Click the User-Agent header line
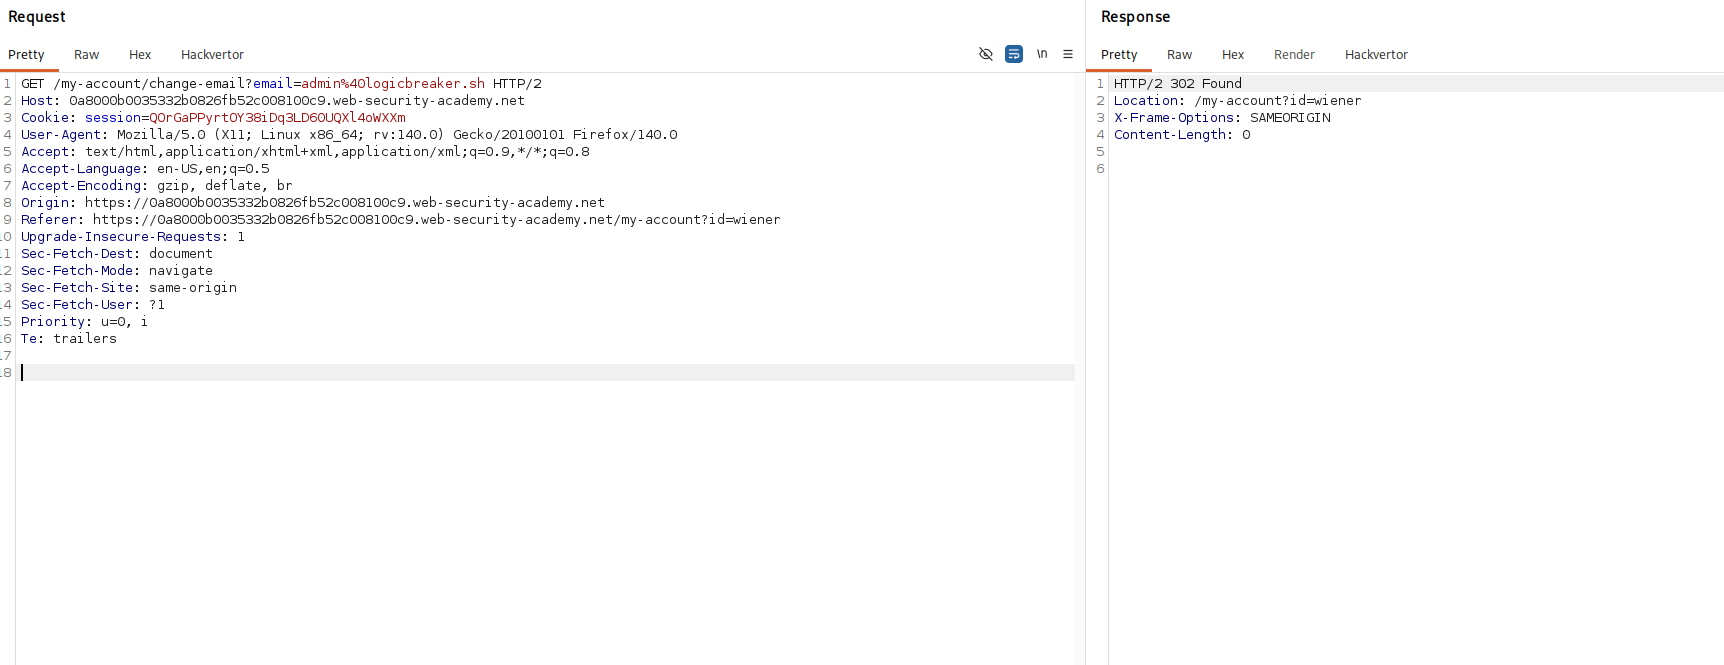The image size is (1724, 665). (x=349, y=135)
